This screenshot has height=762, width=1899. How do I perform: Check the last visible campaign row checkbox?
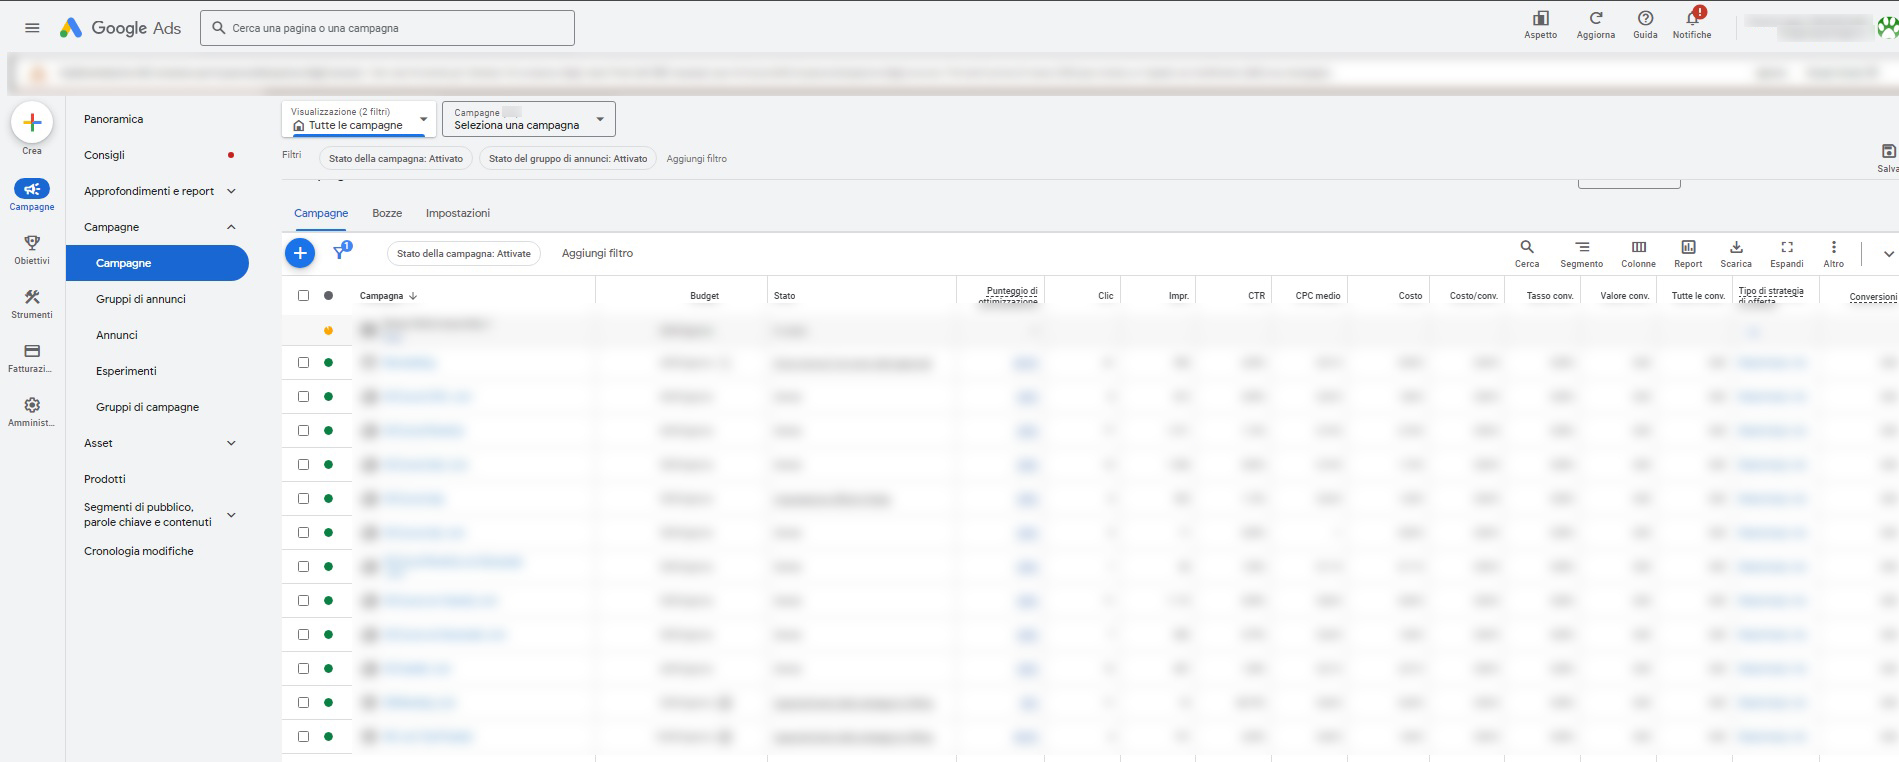coord(304,736)
